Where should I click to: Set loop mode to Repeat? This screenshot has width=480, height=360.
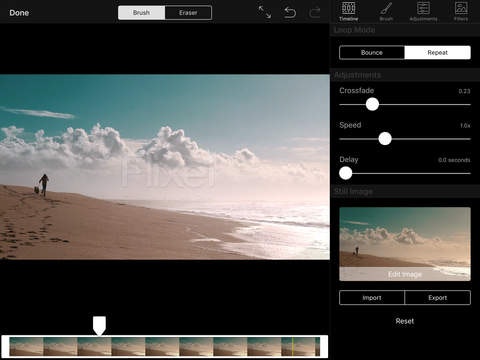coord(438,53)
